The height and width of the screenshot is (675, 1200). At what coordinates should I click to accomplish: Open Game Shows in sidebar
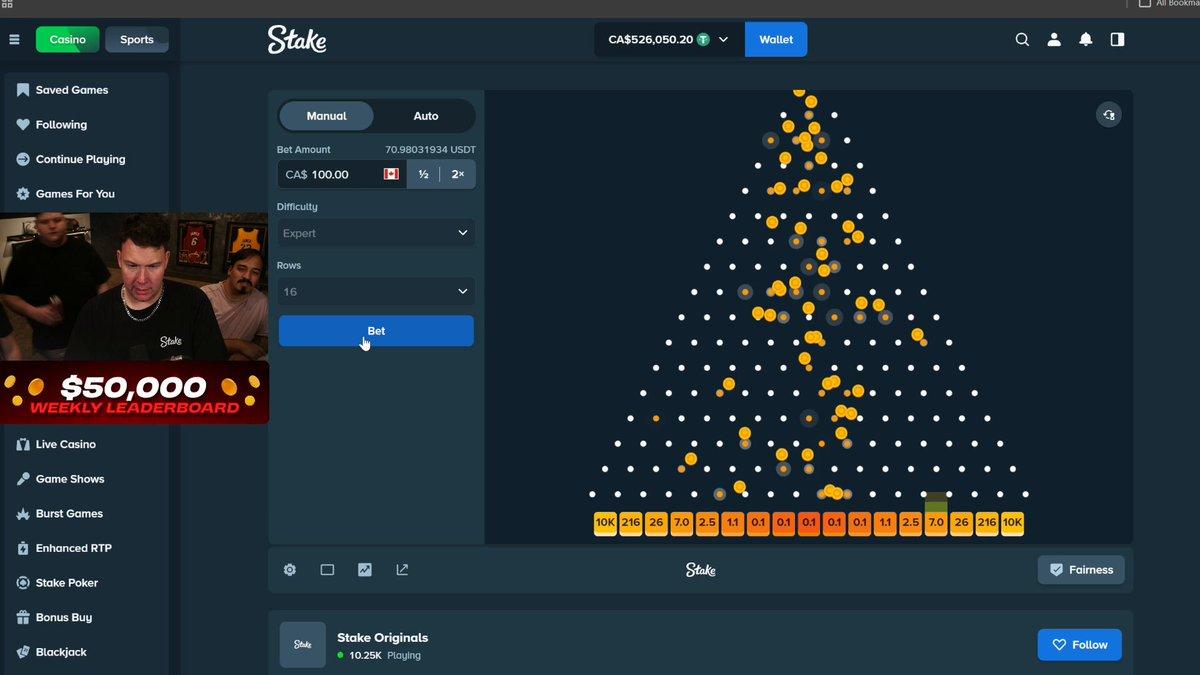click(86, 479)
